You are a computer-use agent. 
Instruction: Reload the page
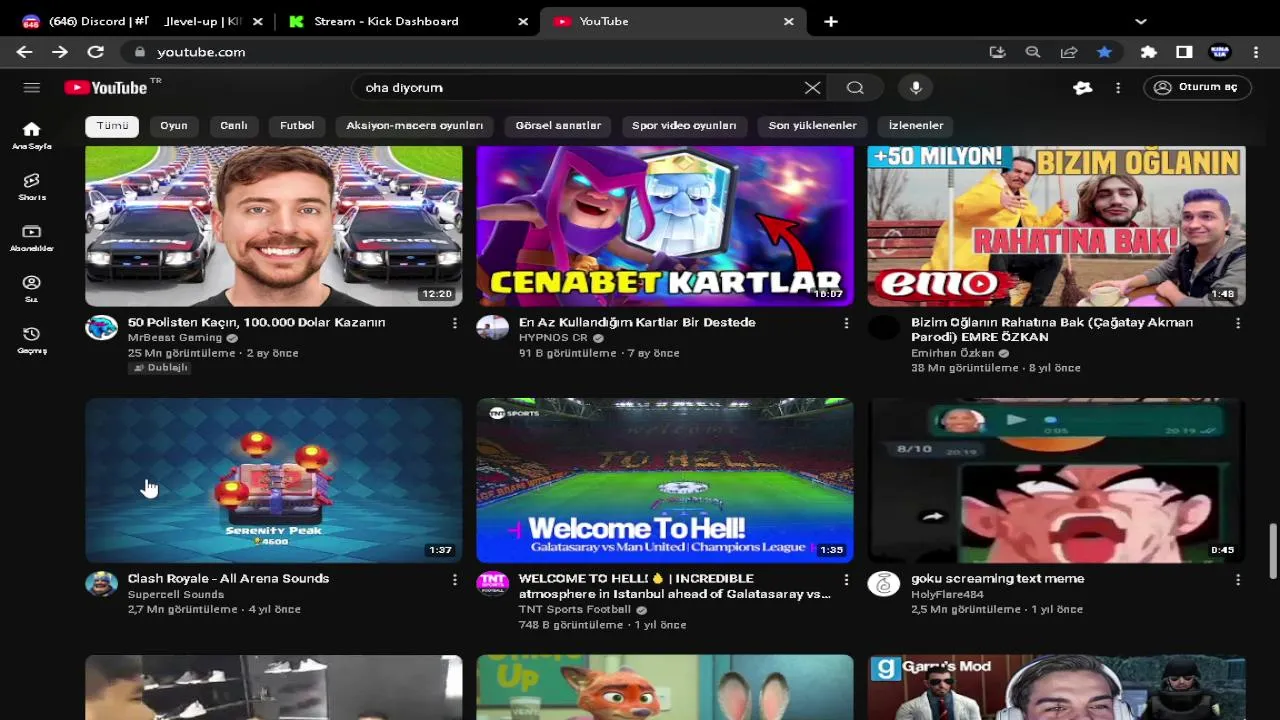pos(95,52)
